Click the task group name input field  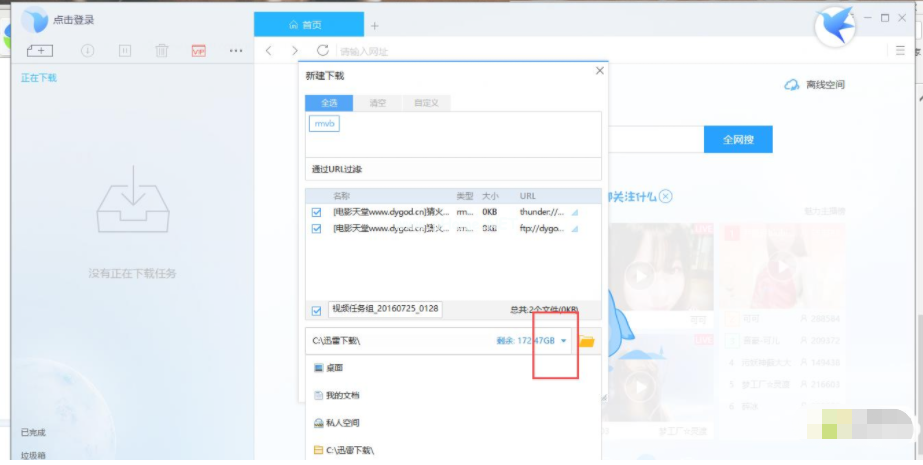(385, 309)
